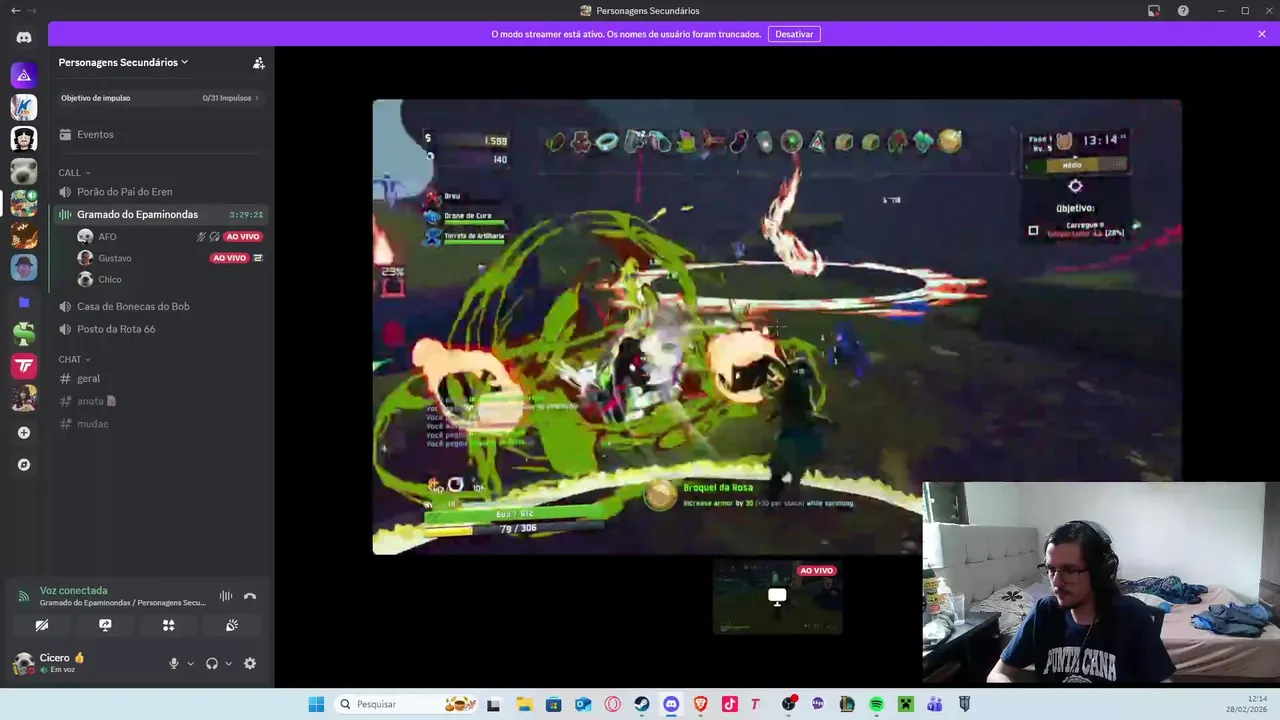Viewport: 1280px width, 720px height.
Task: Click the connection signal icon
Action: tap(23, 596)
